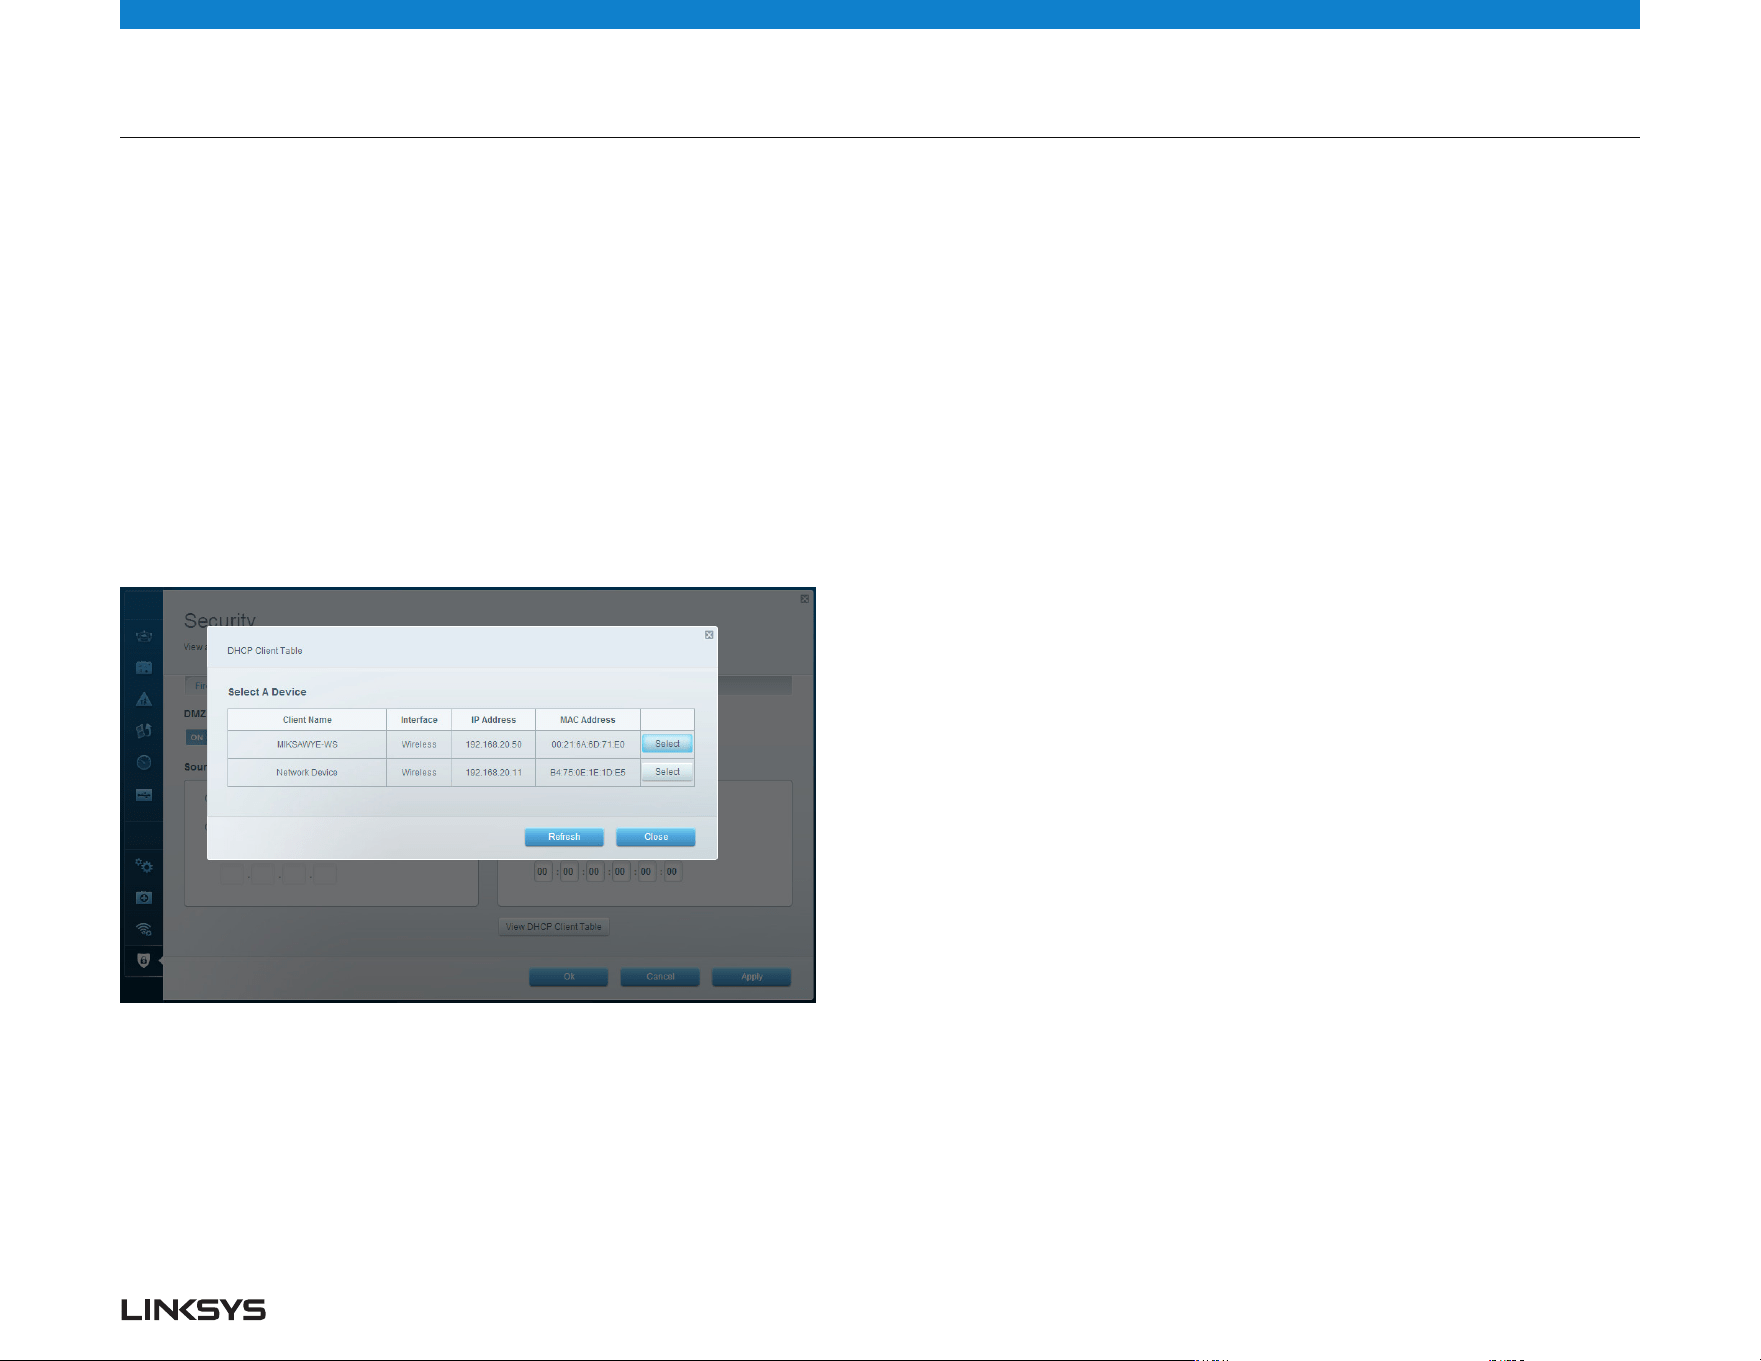
Task: Click the Cancel button
Action: pyautogui.click(x=660, y=977)
